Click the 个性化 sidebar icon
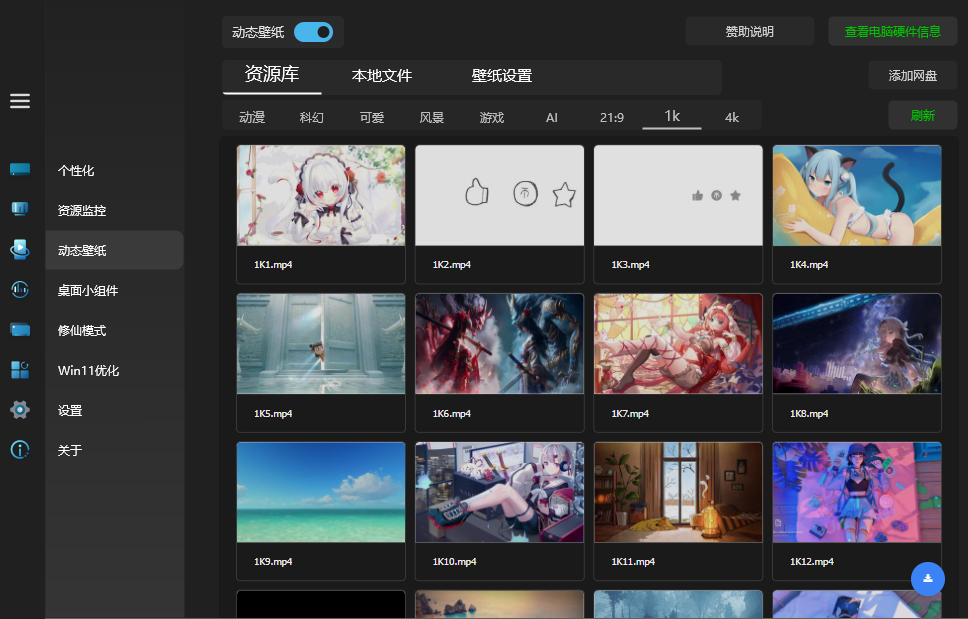 pyautogui.click(x=20, y=169)
